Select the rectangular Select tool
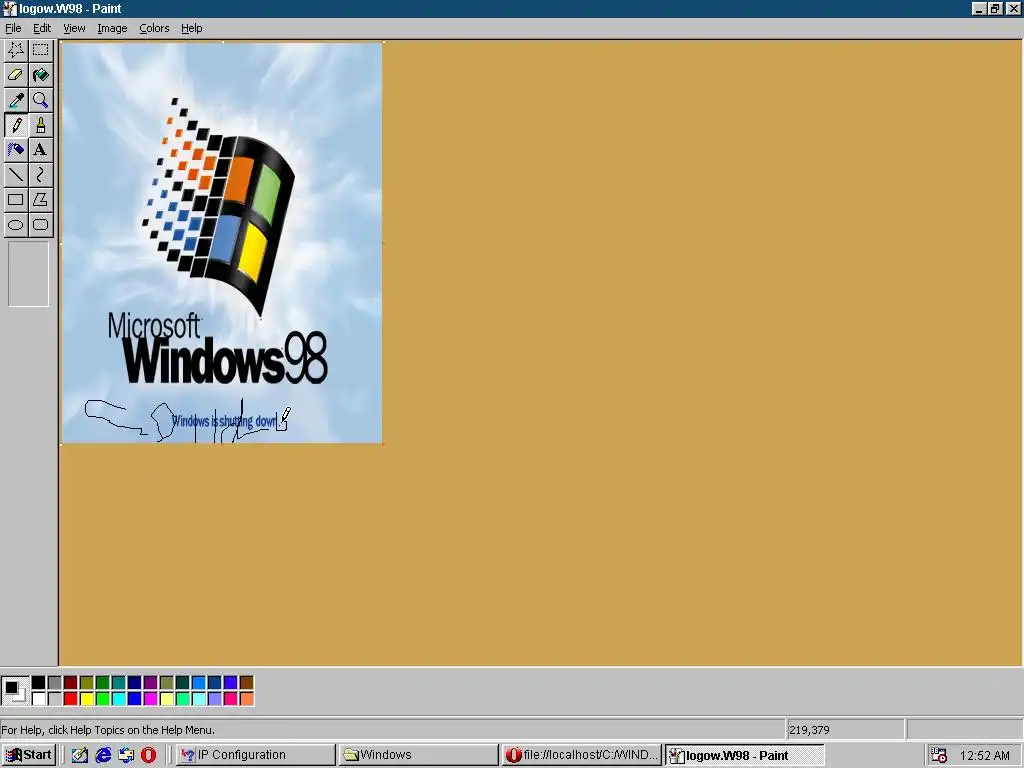The image size is (1024, 768). coord(40,50)
